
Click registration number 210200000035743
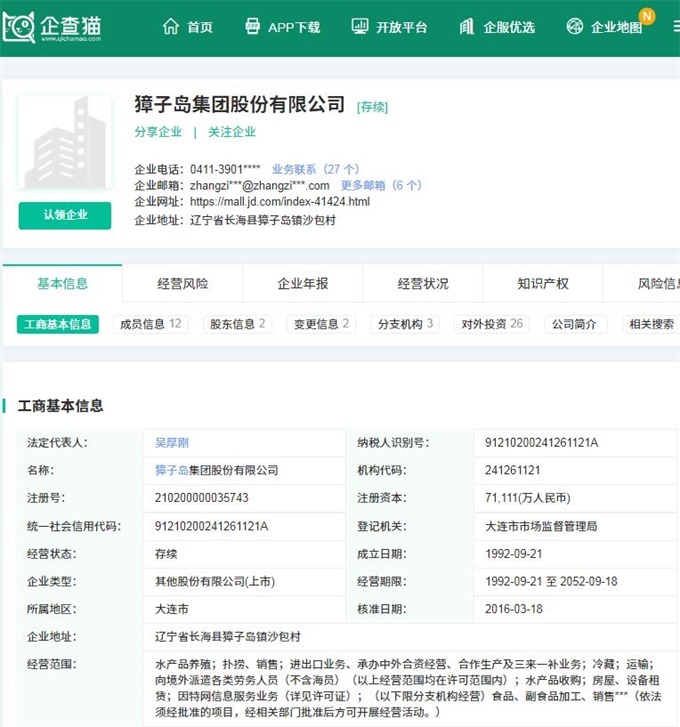click(202, 498)
